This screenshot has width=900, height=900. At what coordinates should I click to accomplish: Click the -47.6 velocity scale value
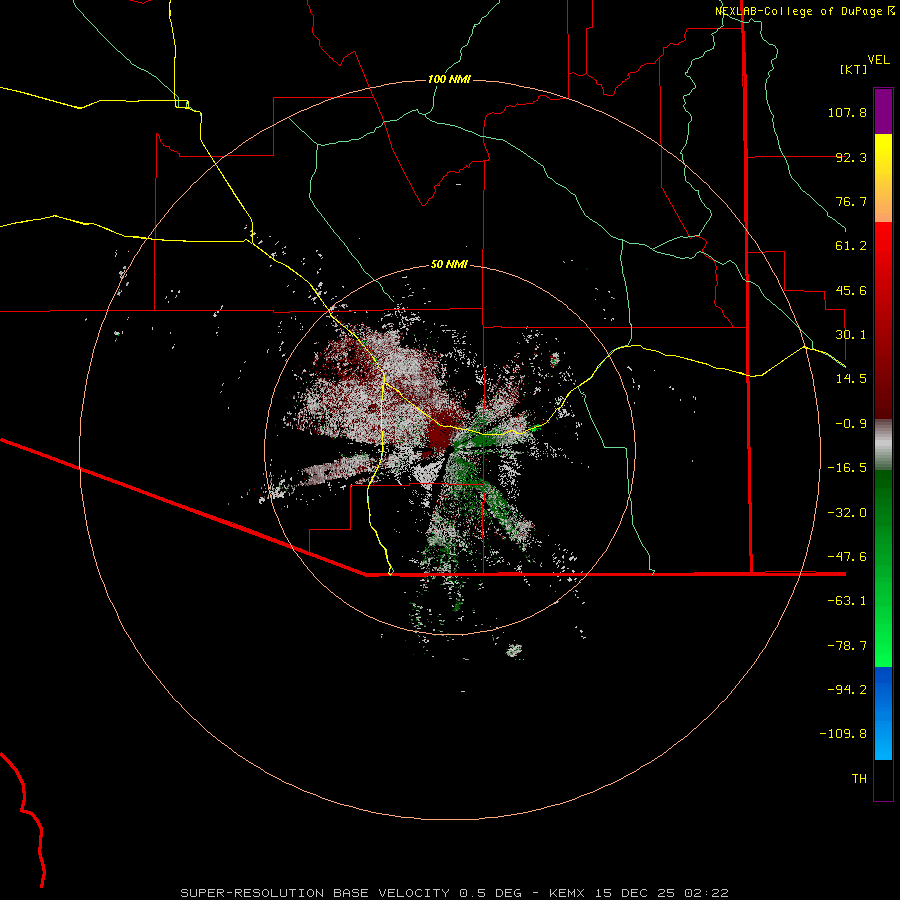tap(847, 557)
